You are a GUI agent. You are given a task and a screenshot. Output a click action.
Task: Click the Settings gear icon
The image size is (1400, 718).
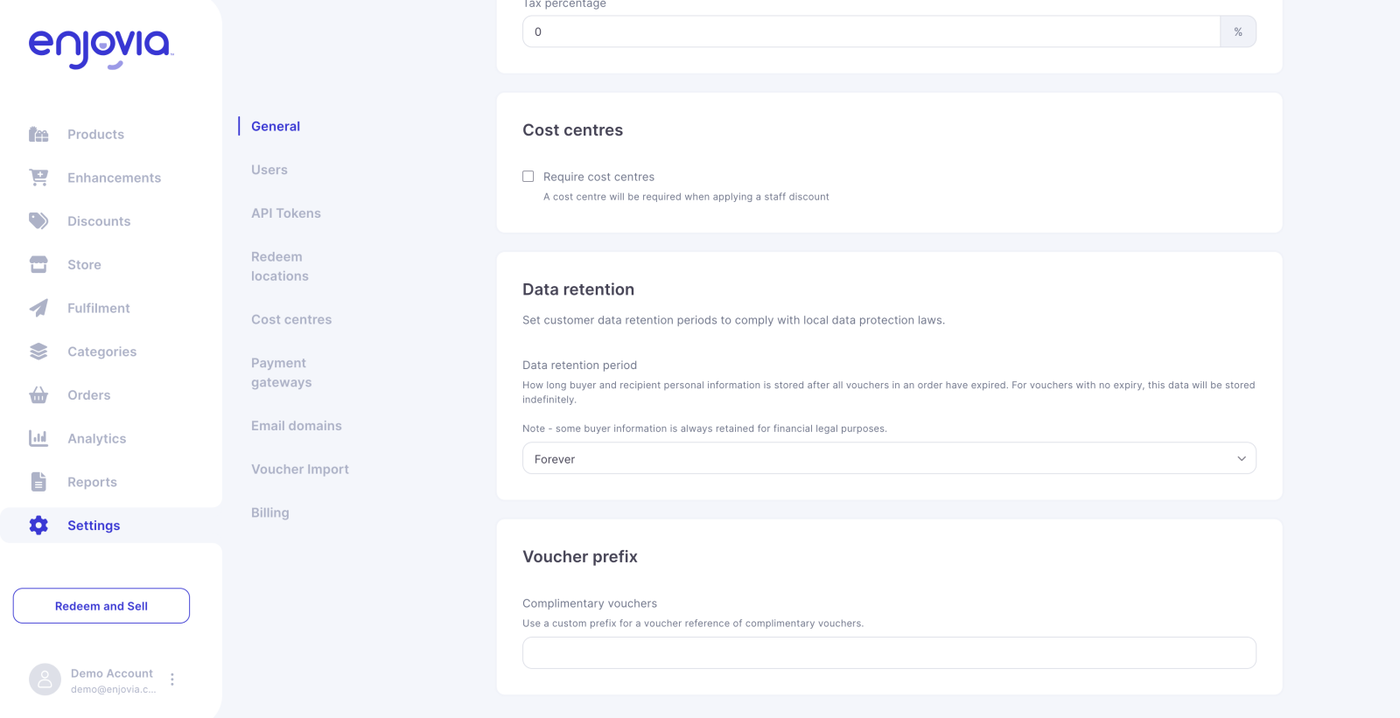point(39,525)
